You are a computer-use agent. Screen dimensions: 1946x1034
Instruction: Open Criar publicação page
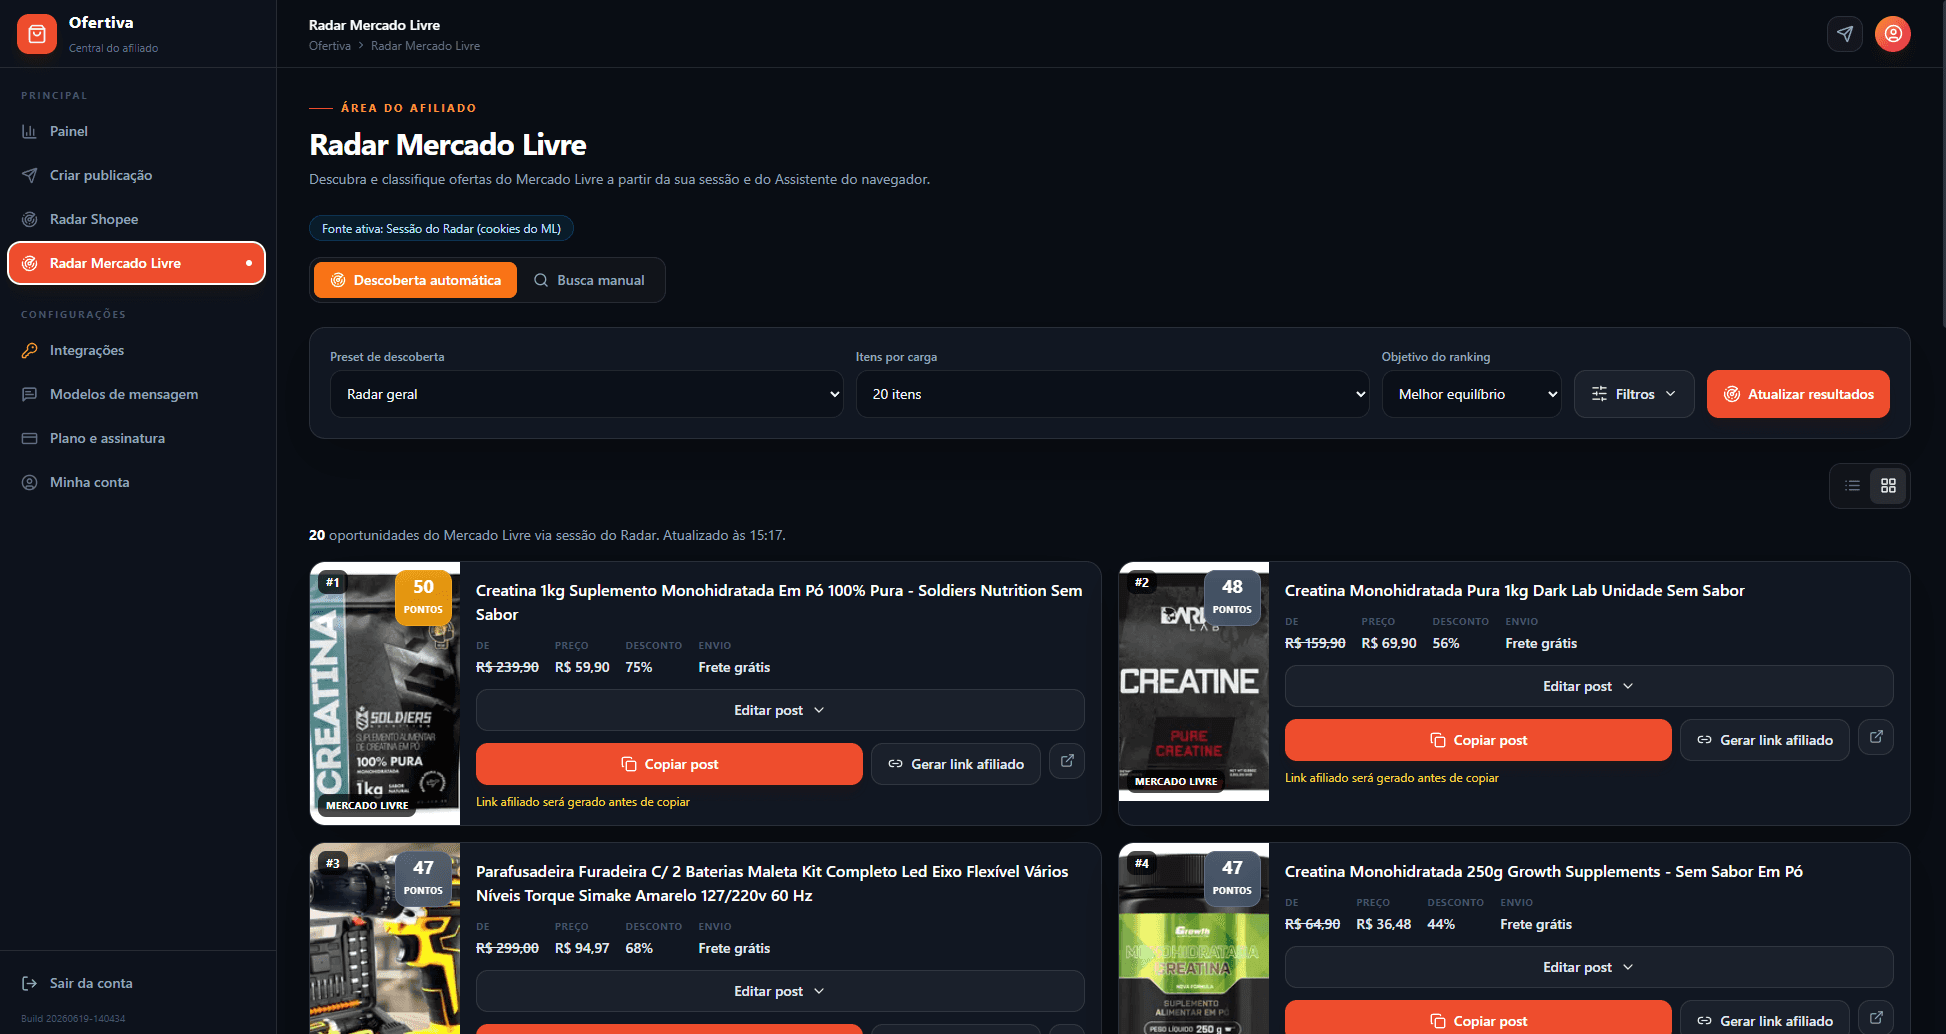point(136,175)
